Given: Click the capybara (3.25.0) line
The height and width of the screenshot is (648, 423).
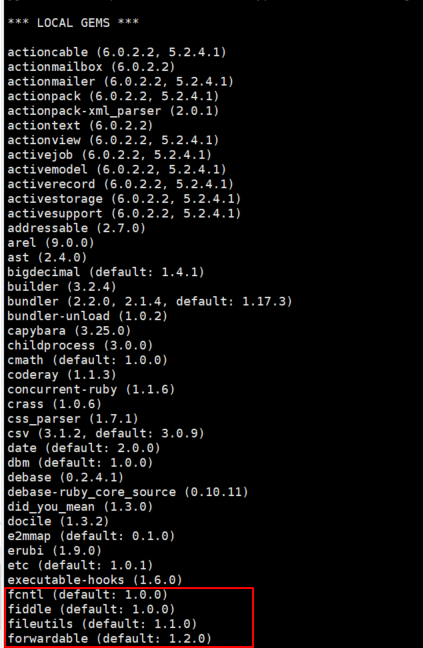Looking at the screenshot, I should tap(69, 331).
